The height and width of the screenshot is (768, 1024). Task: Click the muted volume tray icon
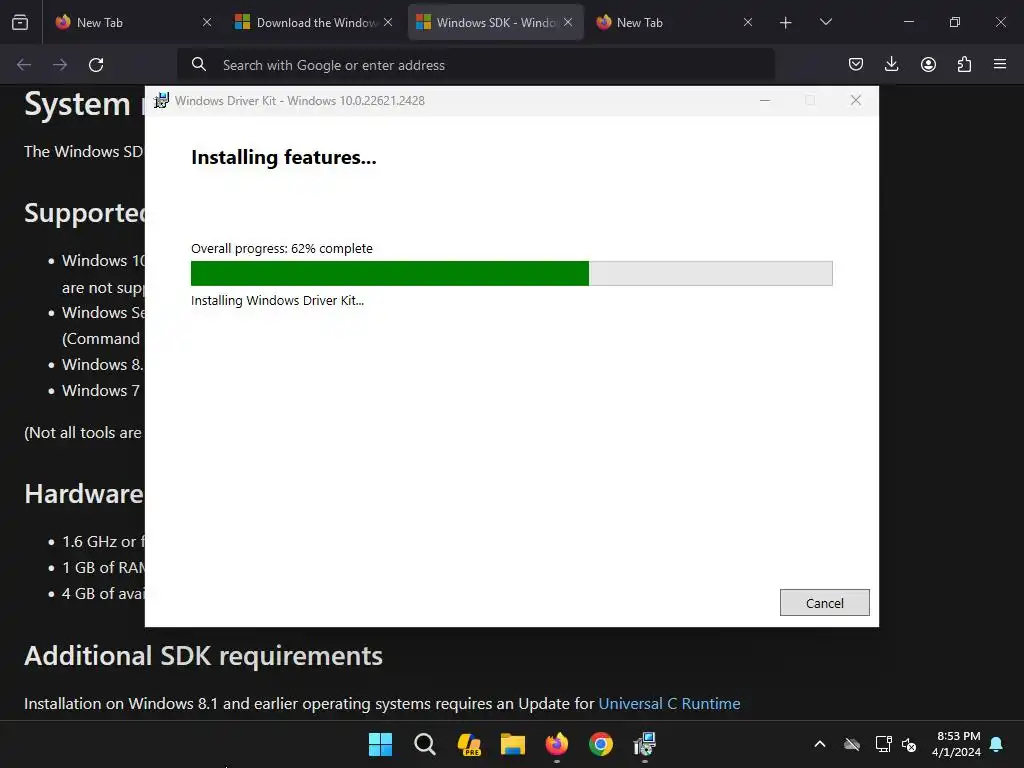click(x=909, y=744)
